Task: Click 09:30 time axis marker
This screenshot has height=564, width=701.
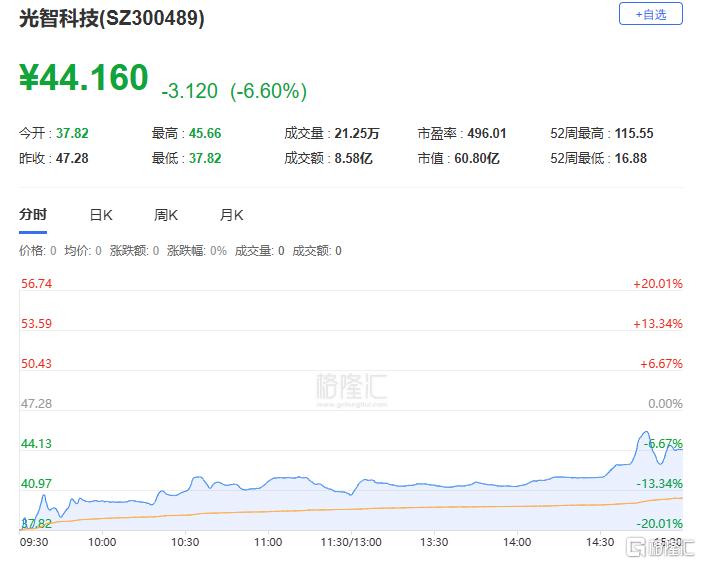Action: 34,542
